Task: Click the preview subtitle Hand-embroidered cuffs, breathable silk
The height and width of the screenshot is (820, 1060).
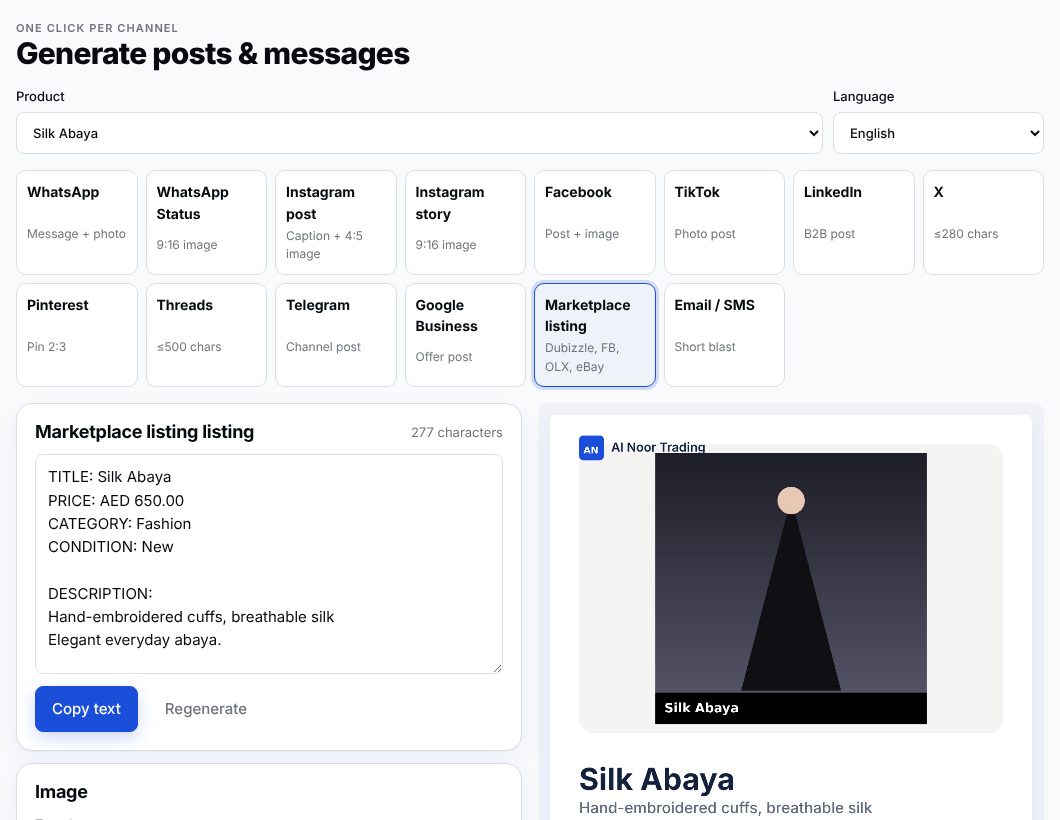Action: click(x=725, y=808)
